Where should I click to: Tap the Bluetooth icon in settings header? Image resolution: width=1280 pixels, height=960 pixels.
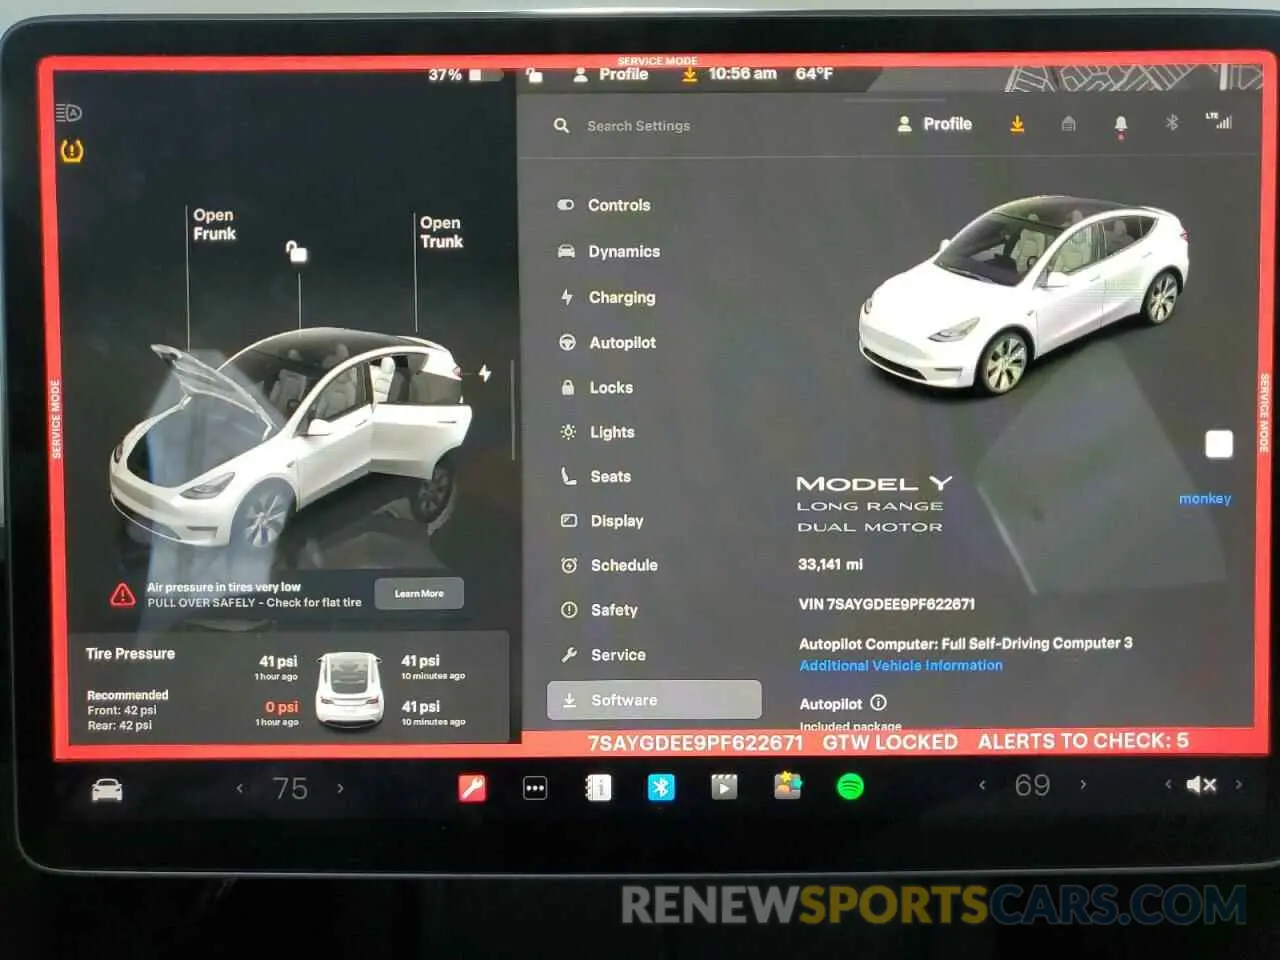1172,122
